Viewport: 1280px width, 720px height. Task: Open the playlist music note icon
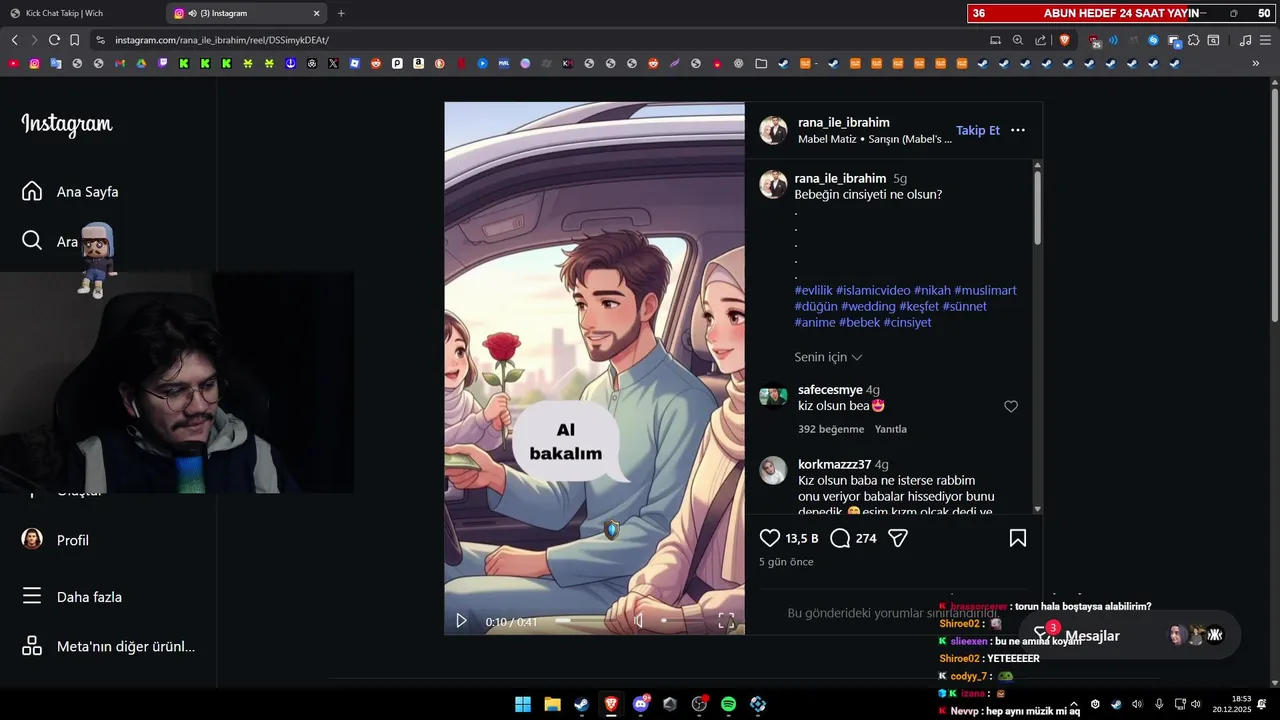[x=1245, y=40]
